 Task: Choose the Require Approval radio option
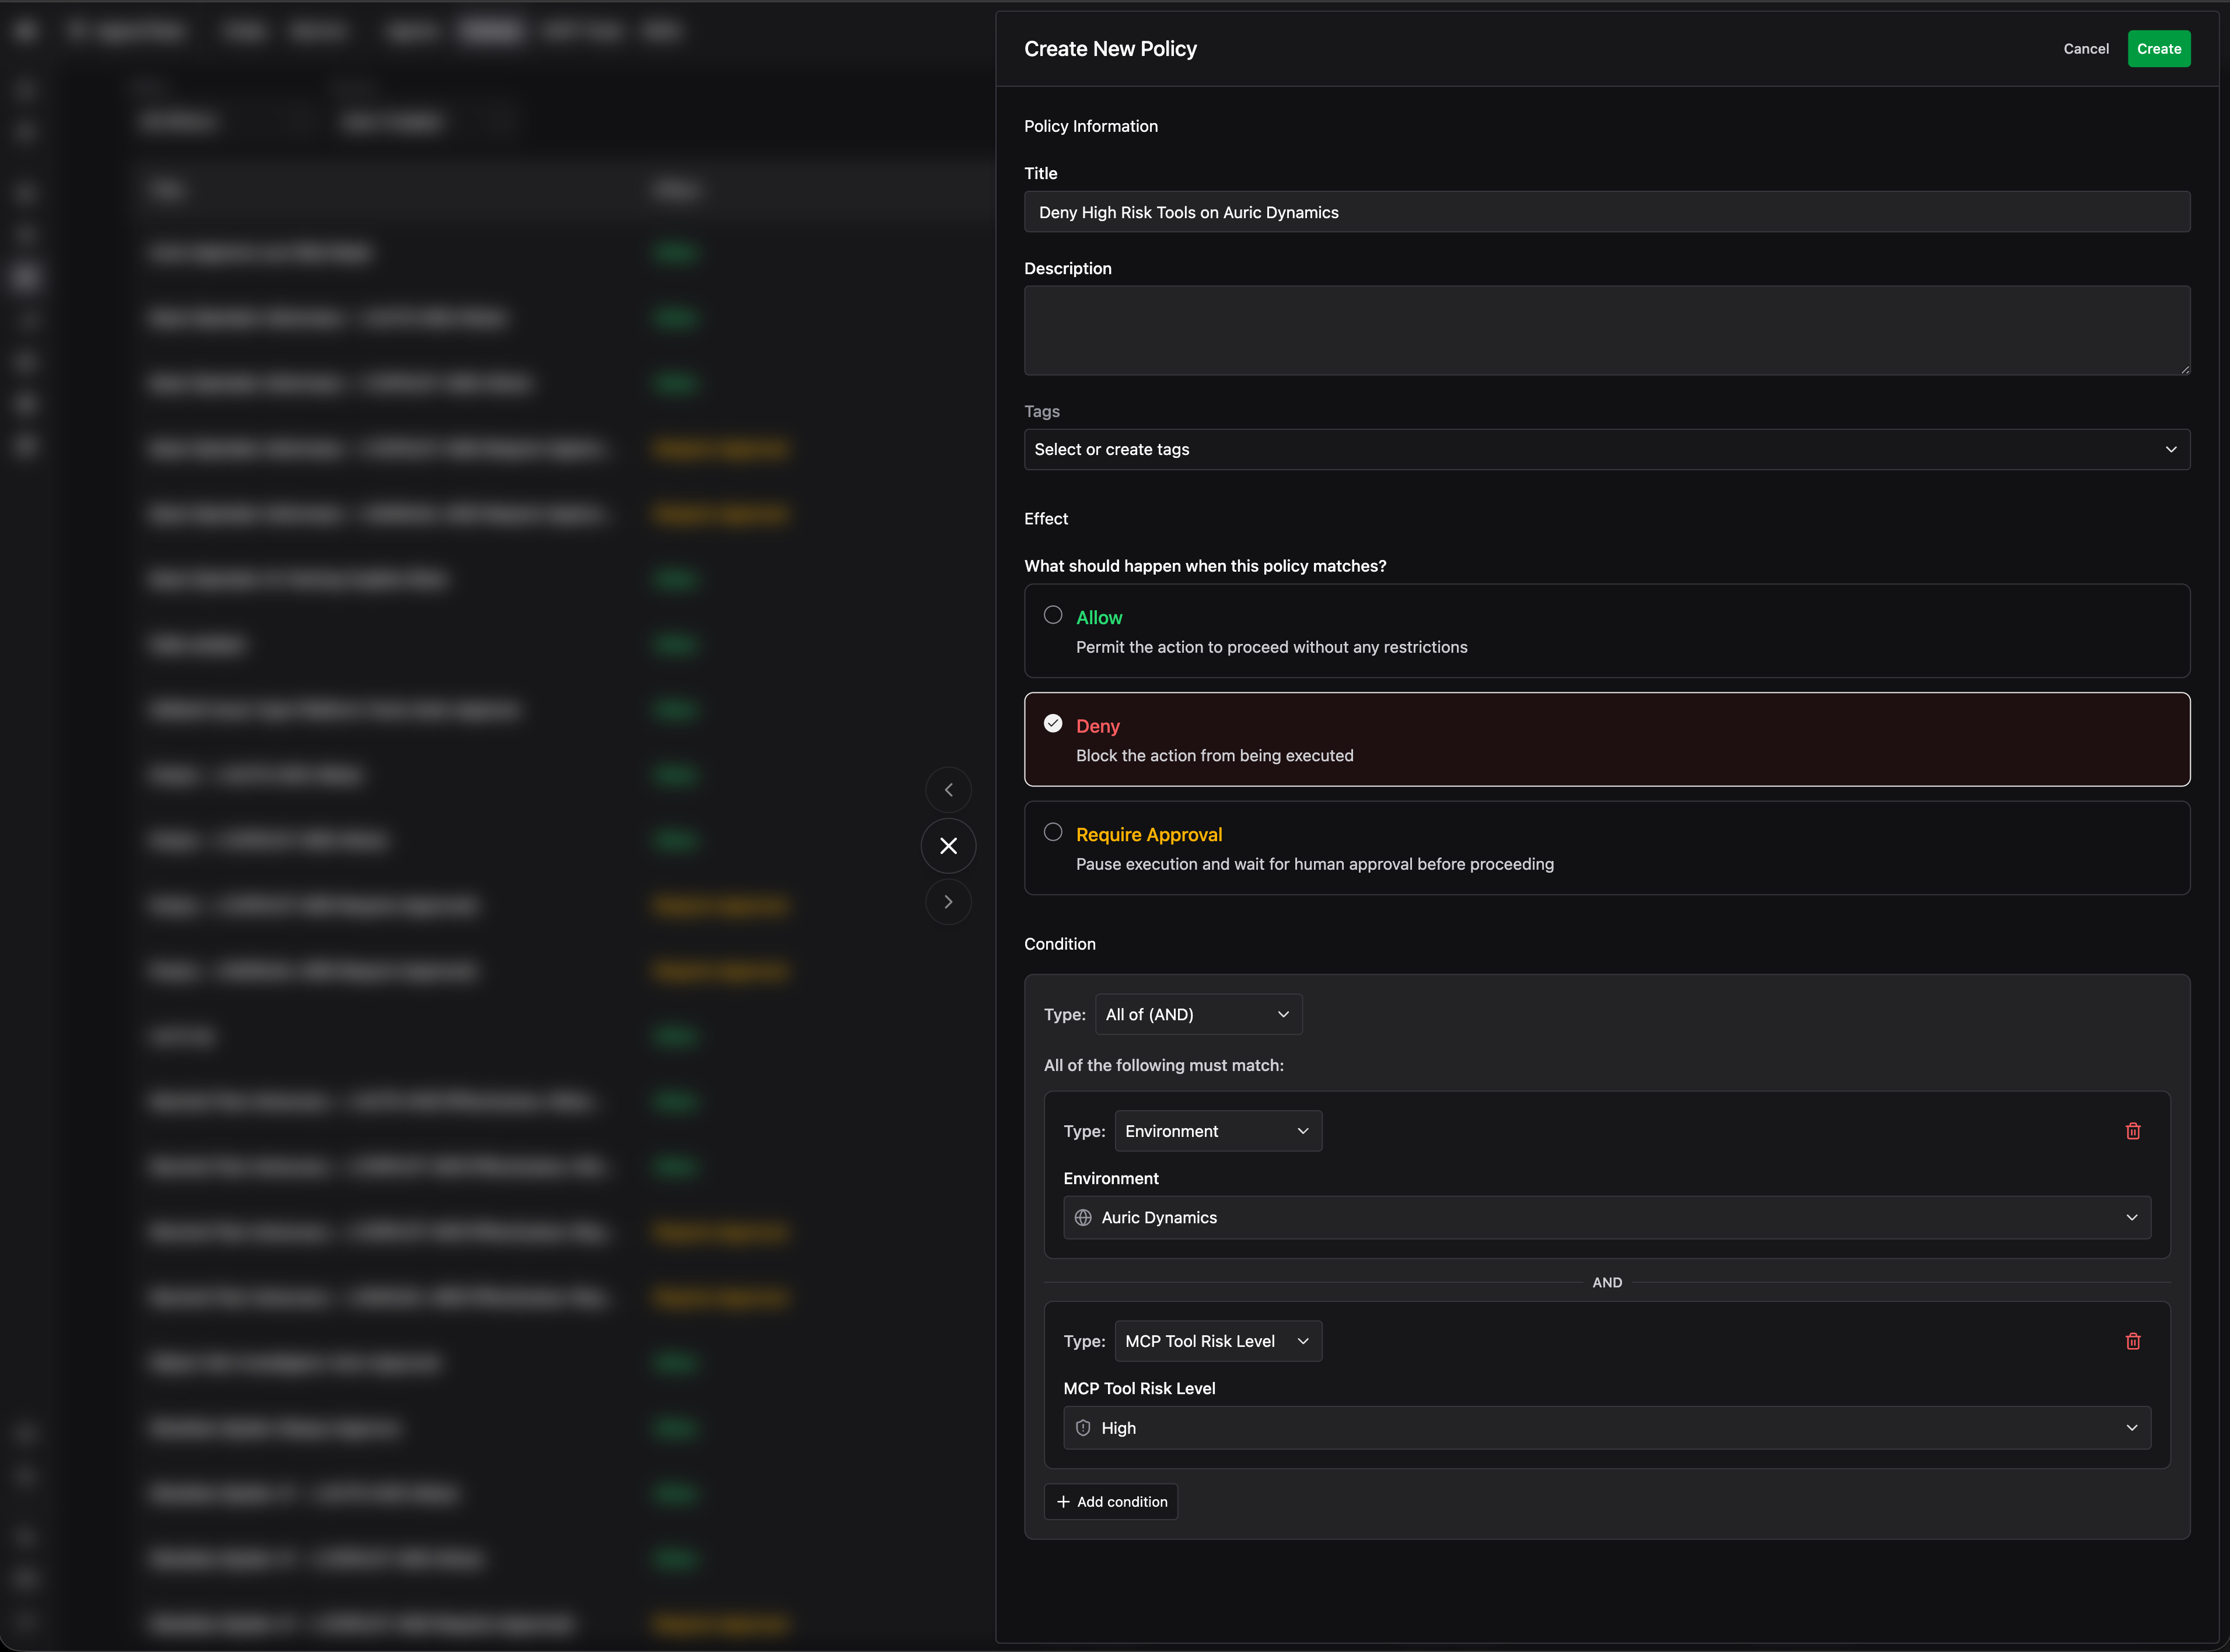(1053, 832)
